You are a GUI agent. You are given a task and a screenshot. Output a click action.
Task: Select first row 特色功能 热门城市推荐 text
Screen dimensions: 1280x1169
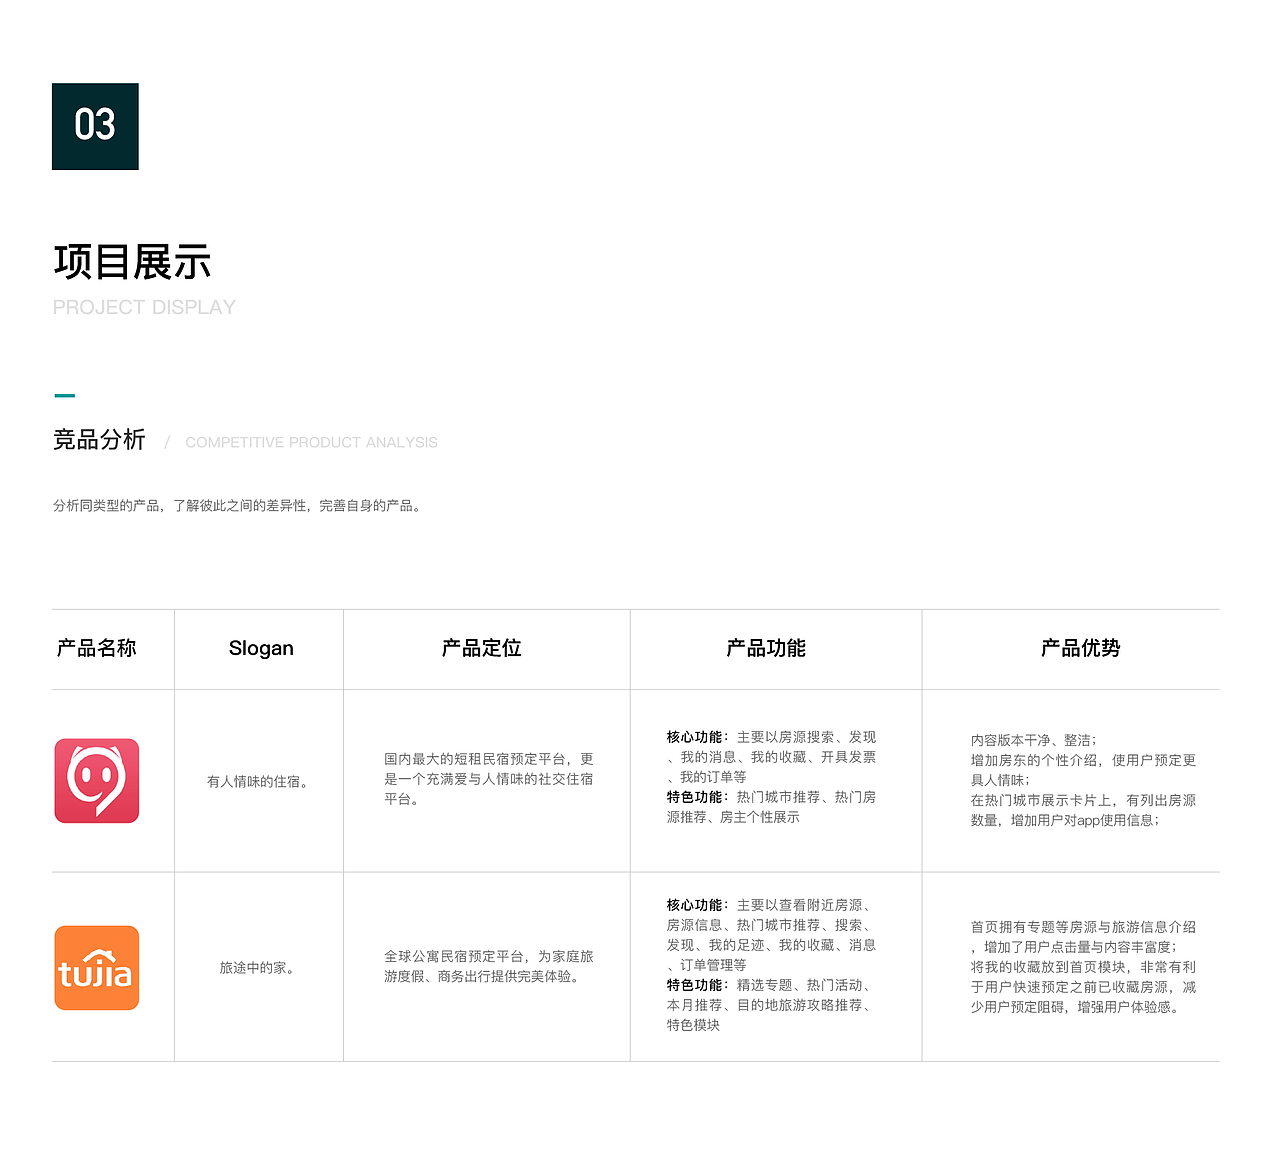tap(771, 807)
